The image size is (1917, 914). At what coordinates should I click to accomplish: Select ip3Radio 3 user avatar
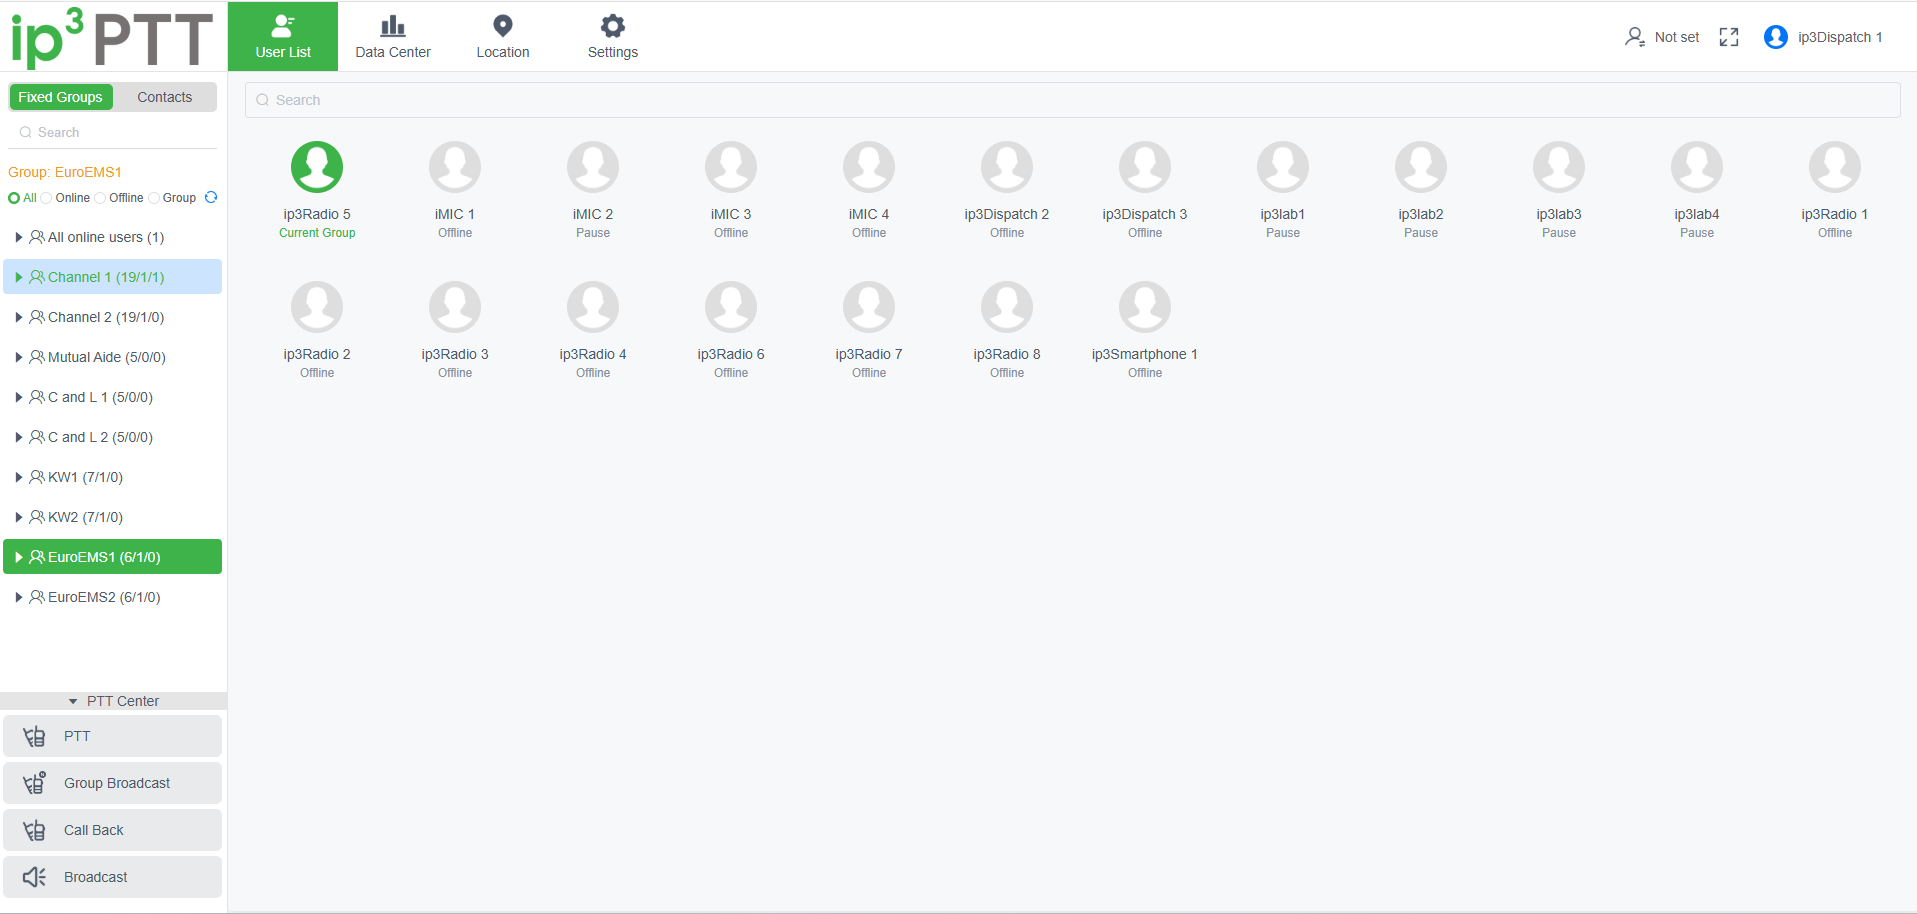point(455,306)
